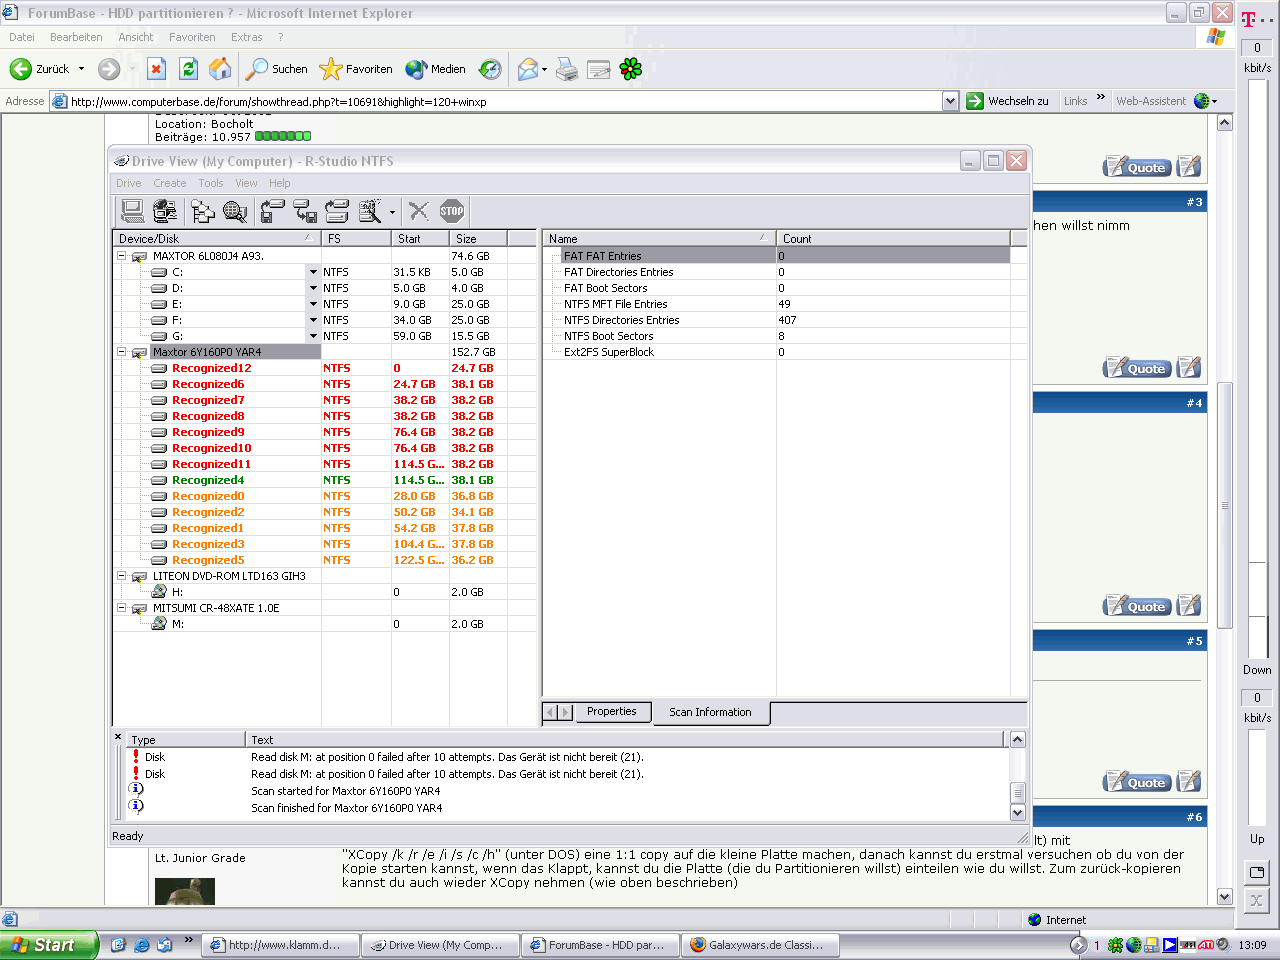Image resolution: width=1280 pixels, height=960 pixels.
Task: Open the dropdown arrow on the C: drive row
Action: [x=313, y=272]
